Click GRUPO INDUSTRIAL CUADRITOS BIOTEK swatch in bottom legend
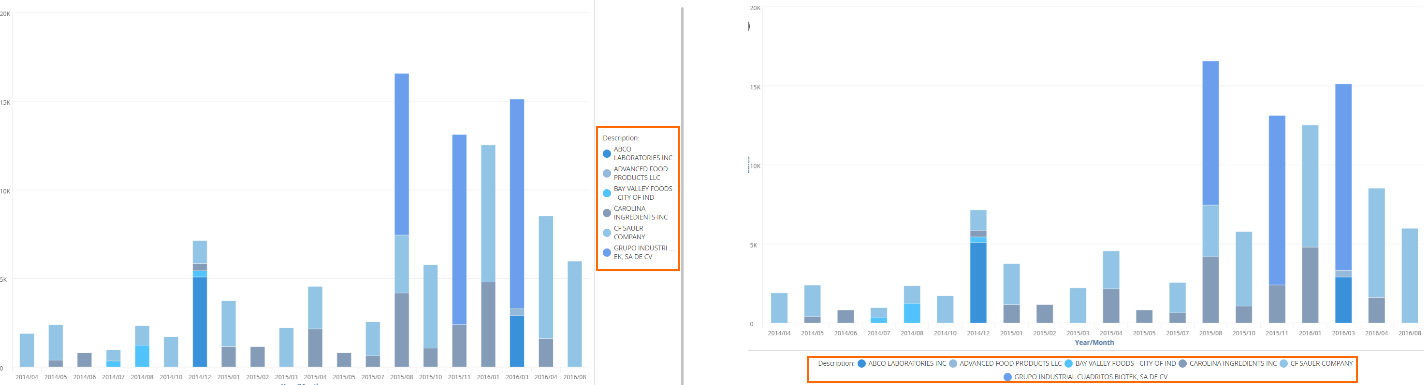Image resolution: width=1428 pixels, height=385 pixels. [1007, 377]
